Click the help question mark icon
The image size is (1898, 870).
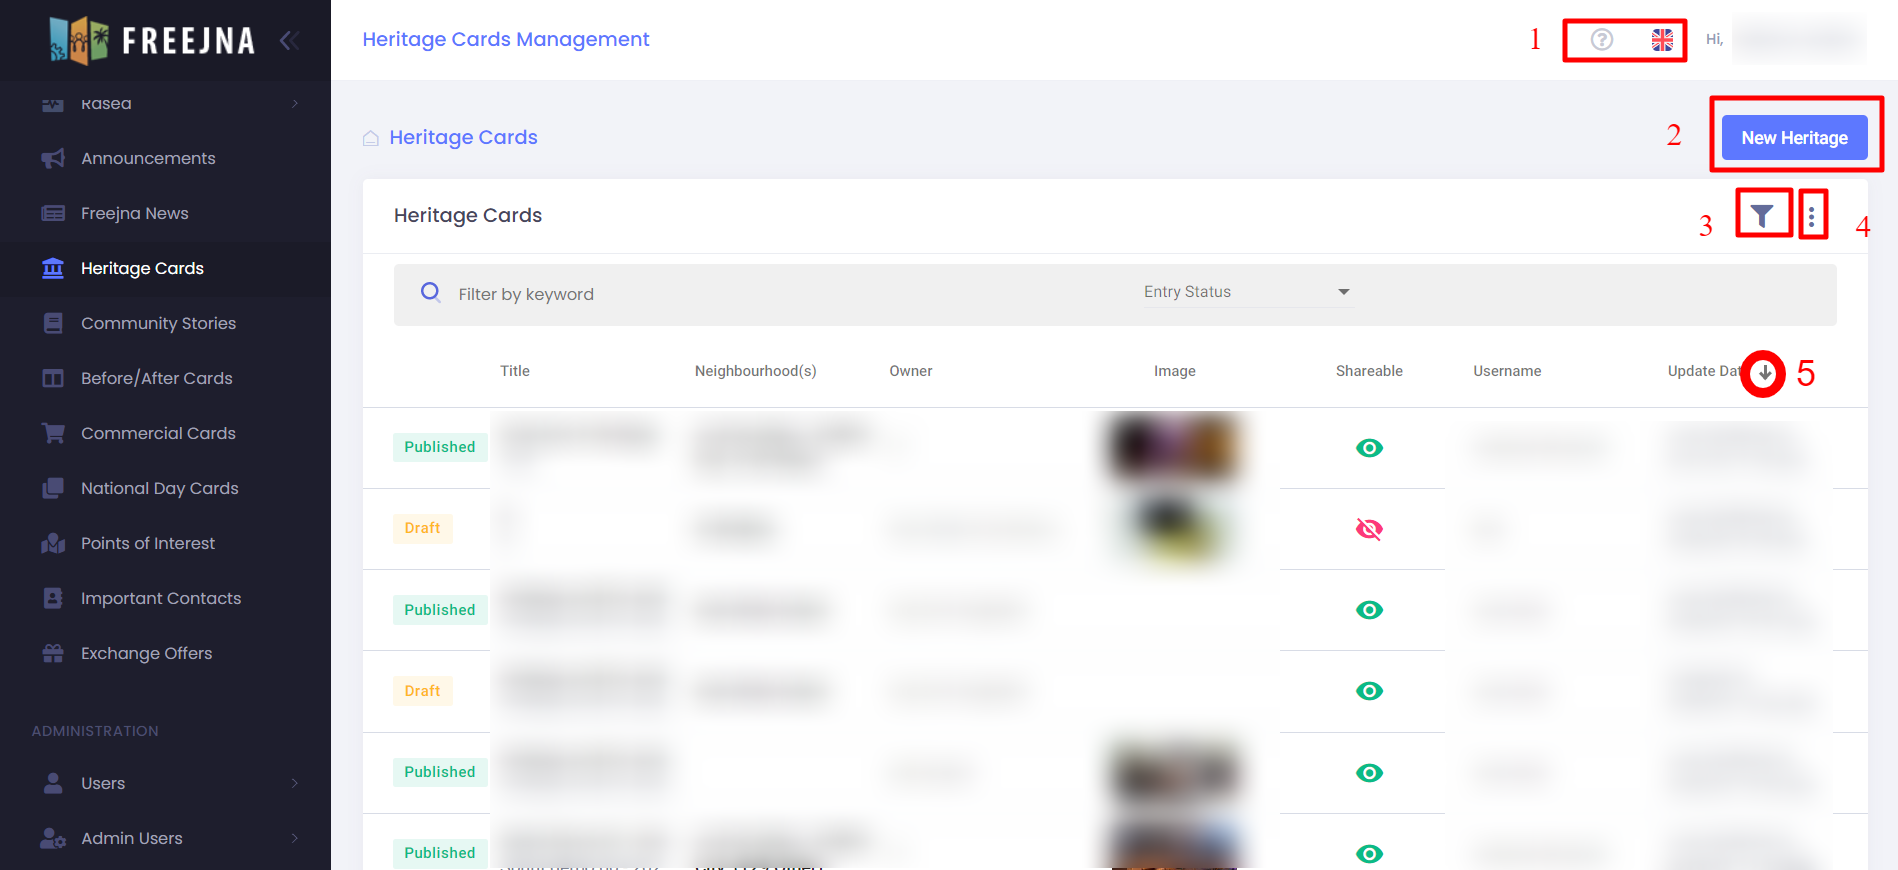tap(1601, 39)
